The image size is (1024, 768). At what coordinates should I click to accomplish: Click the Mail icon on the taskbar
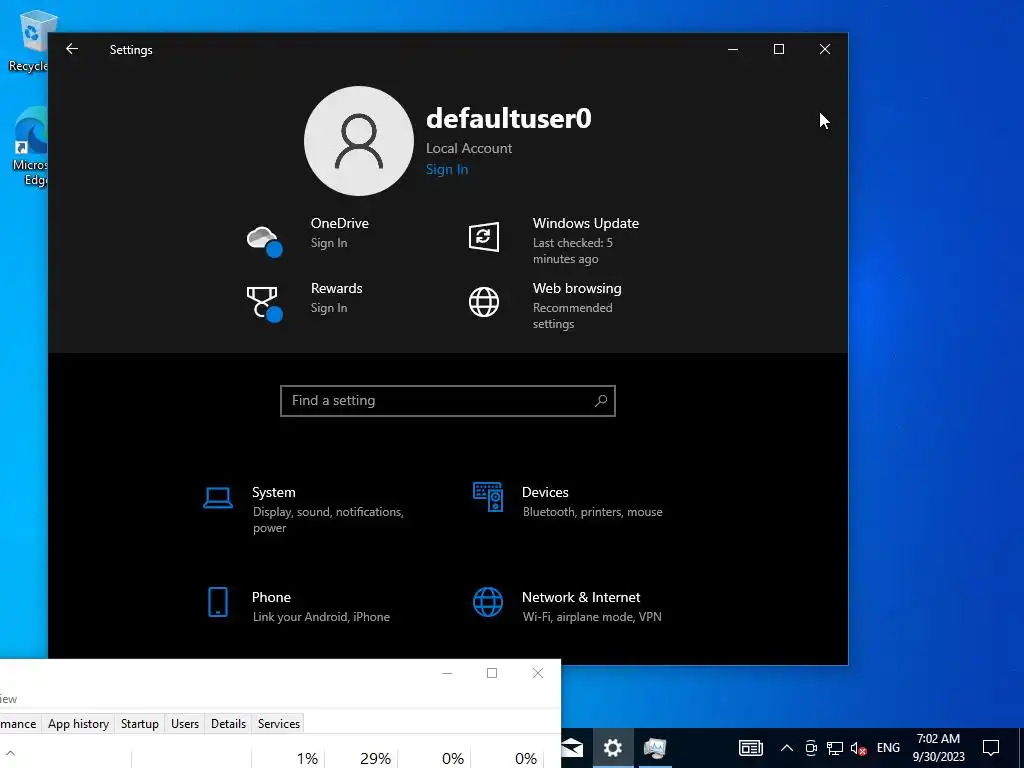pyautogui.click(x=573, y=748)
